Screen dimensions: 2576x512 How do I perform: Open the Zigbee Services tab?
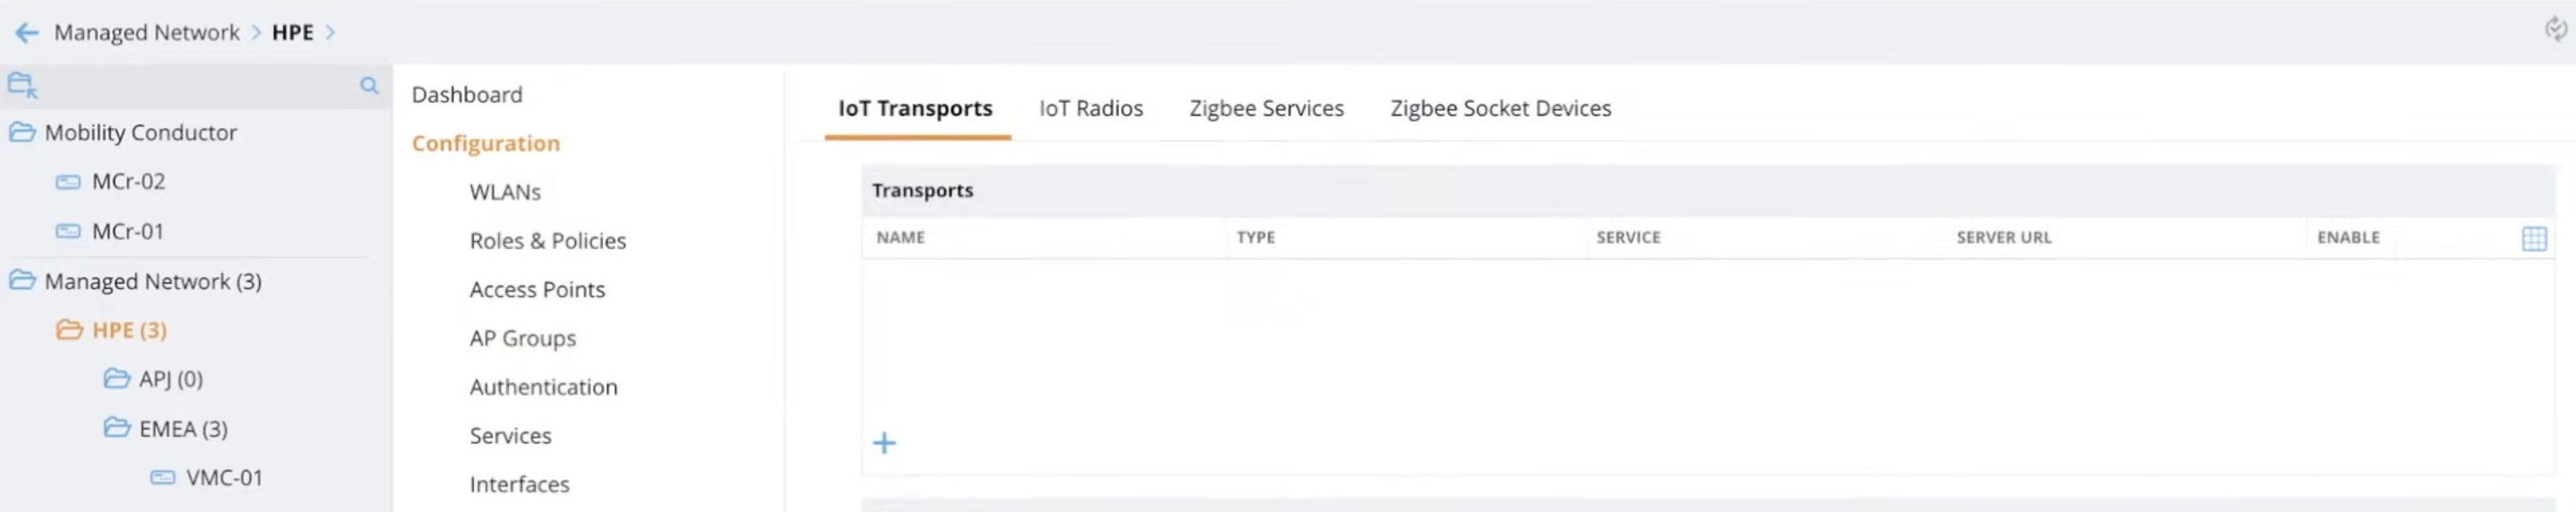[x=1266, y=108]
